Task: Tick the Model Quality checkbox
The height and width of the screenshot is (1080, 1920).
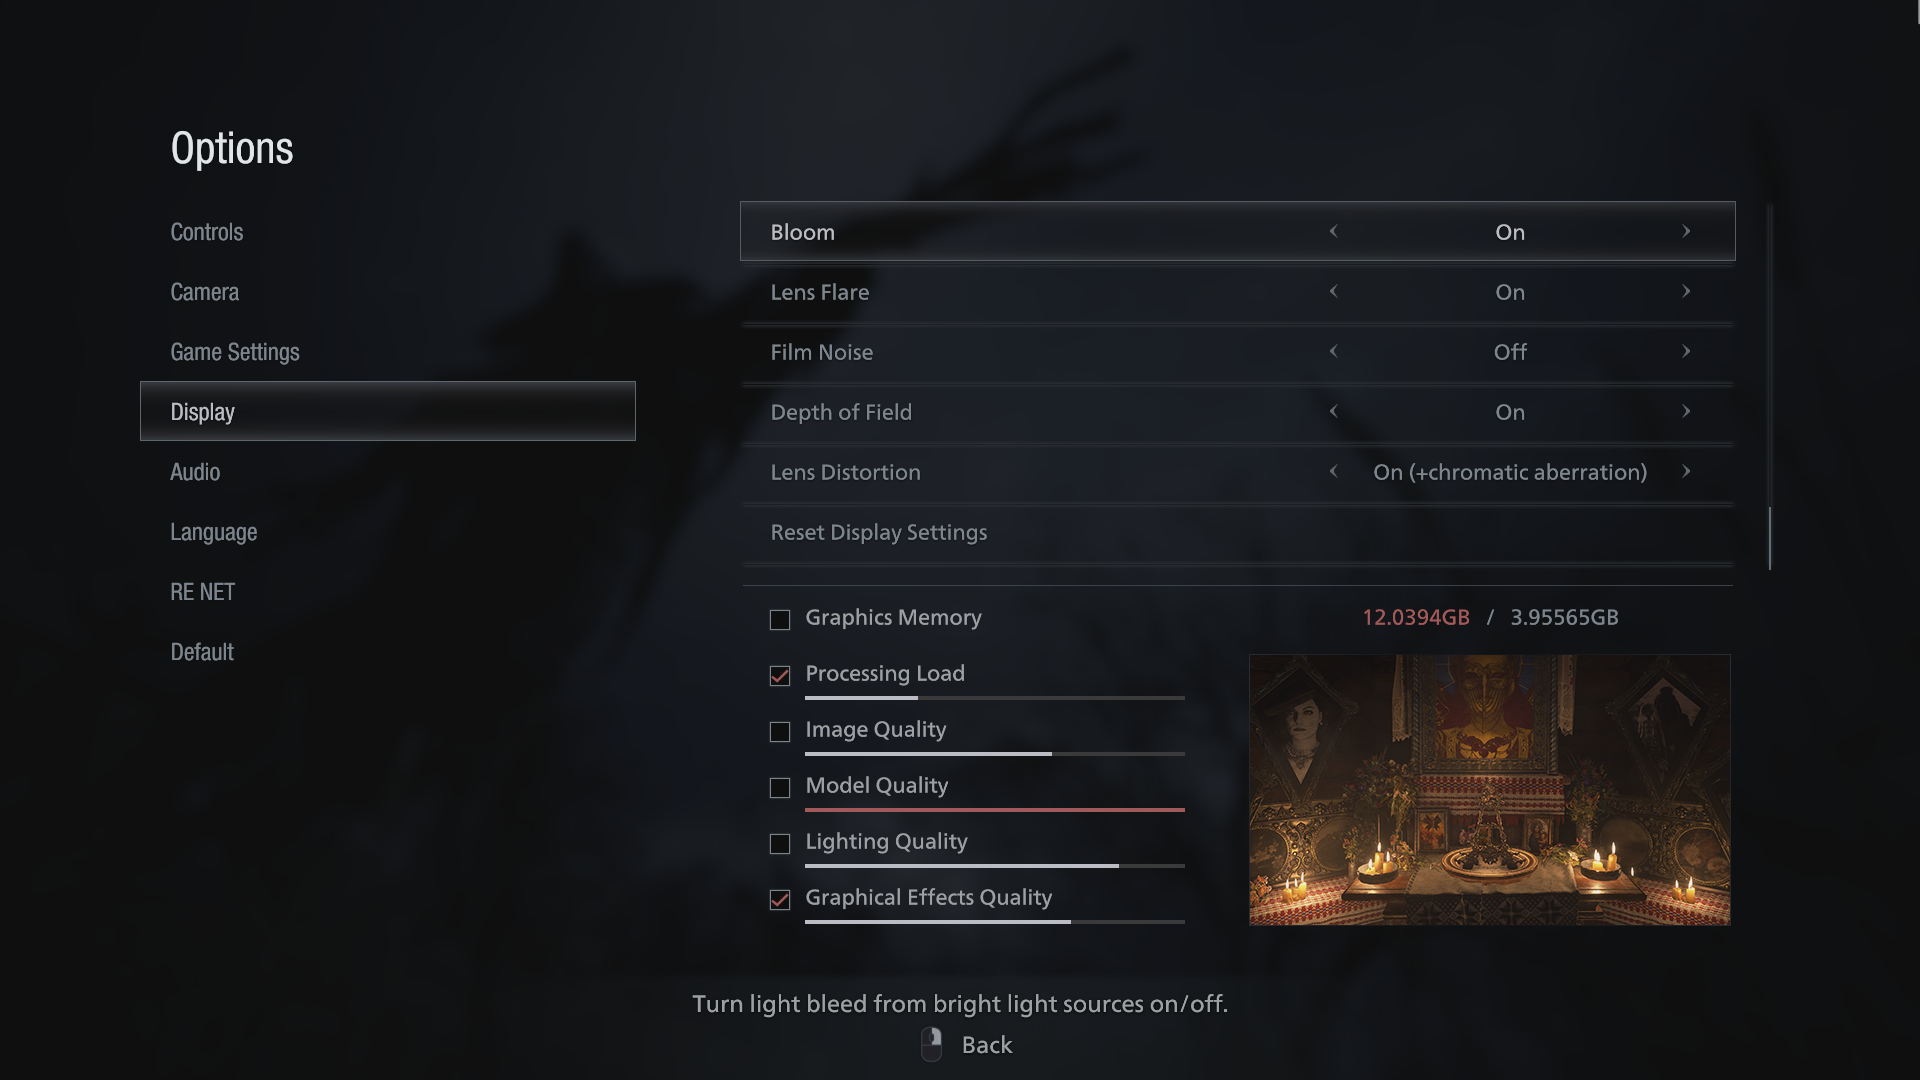Action: pyautogui.click(x=780, y=788)
